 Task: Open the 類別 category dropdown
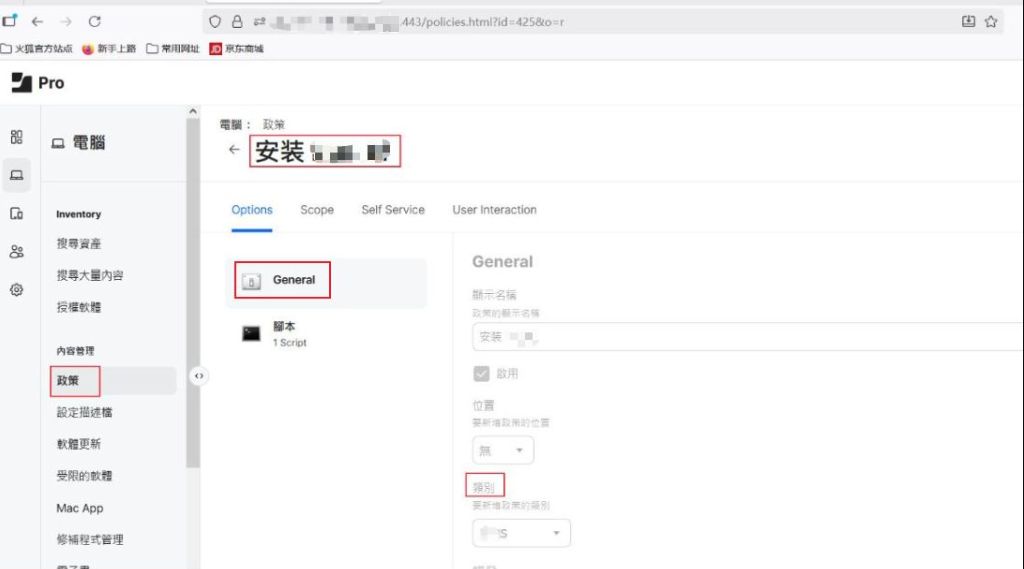521,533
